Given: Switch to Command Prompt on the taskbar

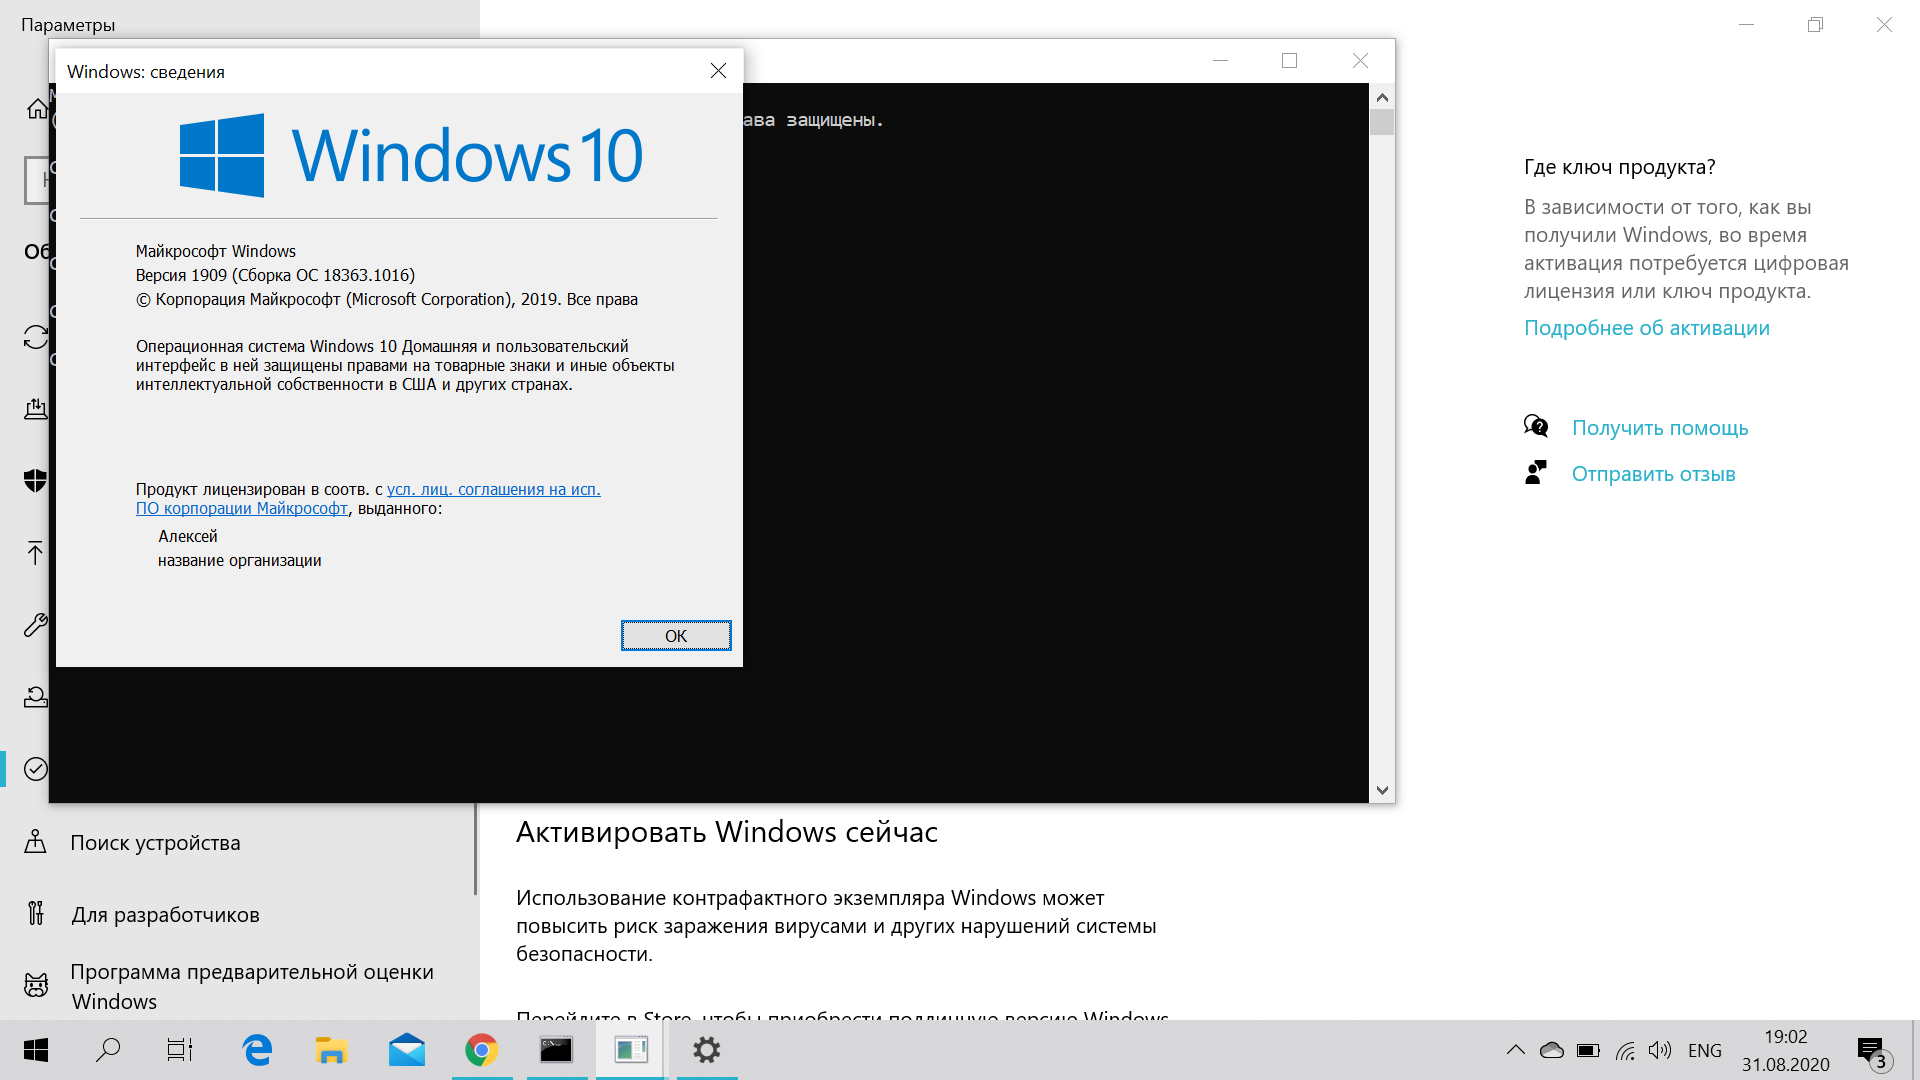Looking at the screenshot, I should (557, 1050).
